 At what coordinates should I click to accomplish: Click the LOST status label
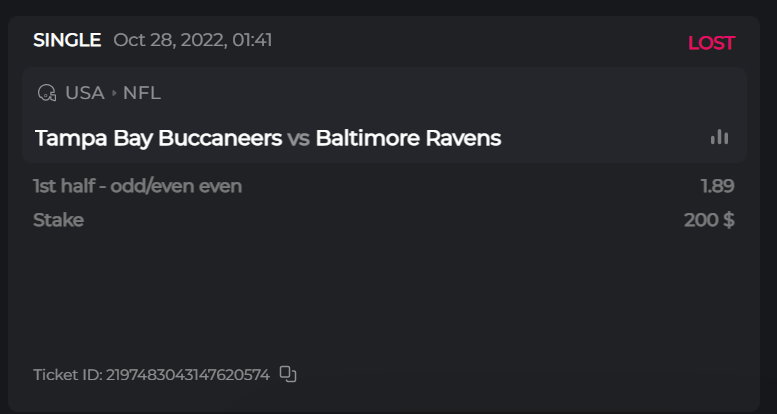711,43
